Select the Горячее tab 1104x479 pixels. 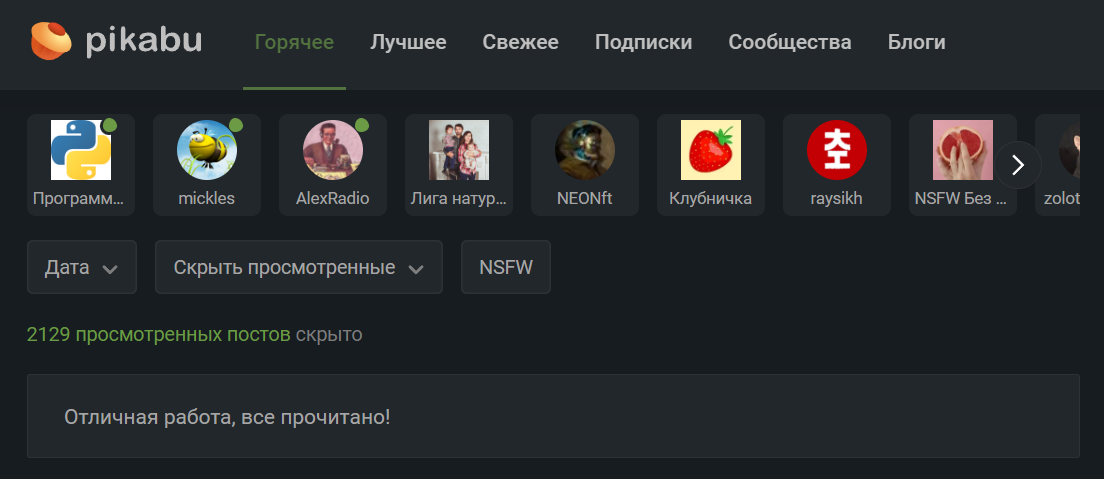294,42
